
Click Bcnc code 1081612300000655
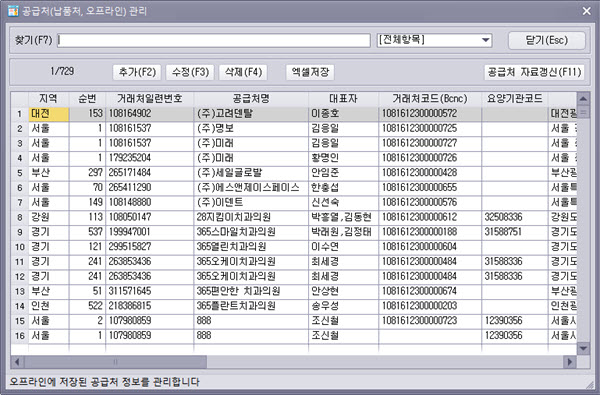tap(430, 188)
